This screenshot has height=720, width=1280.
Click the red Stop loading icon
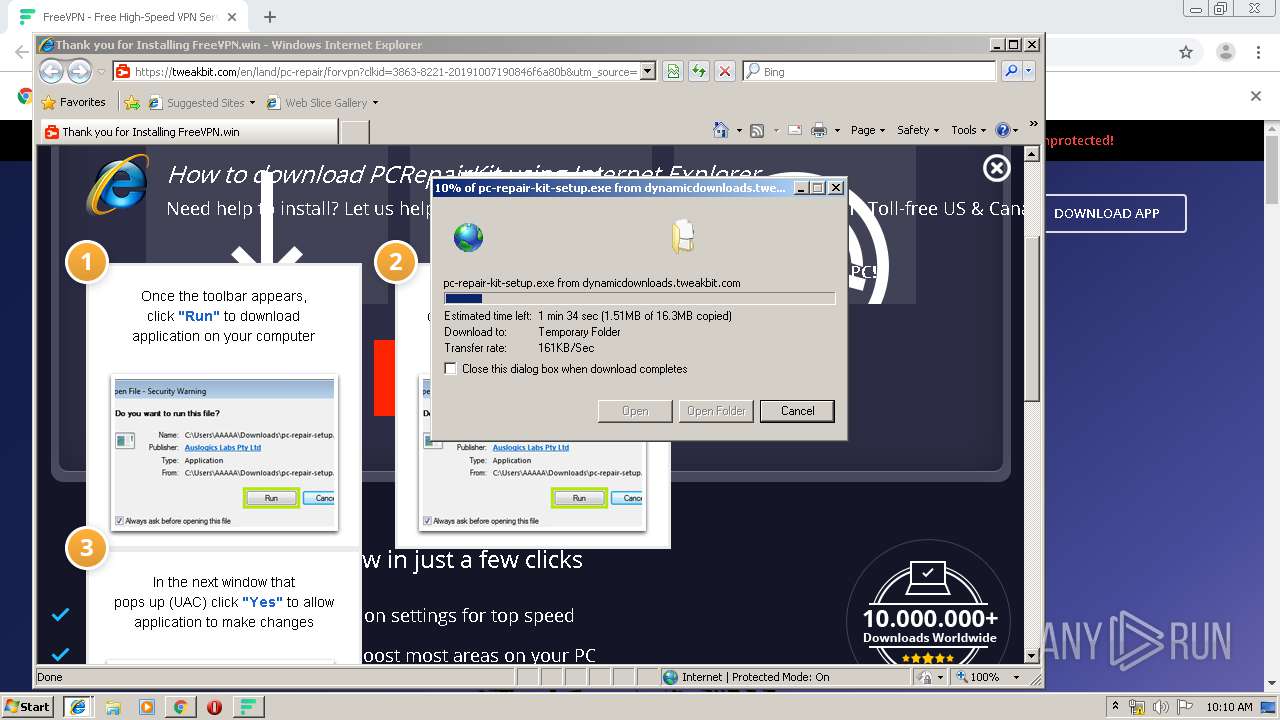(x=725, y=71)
